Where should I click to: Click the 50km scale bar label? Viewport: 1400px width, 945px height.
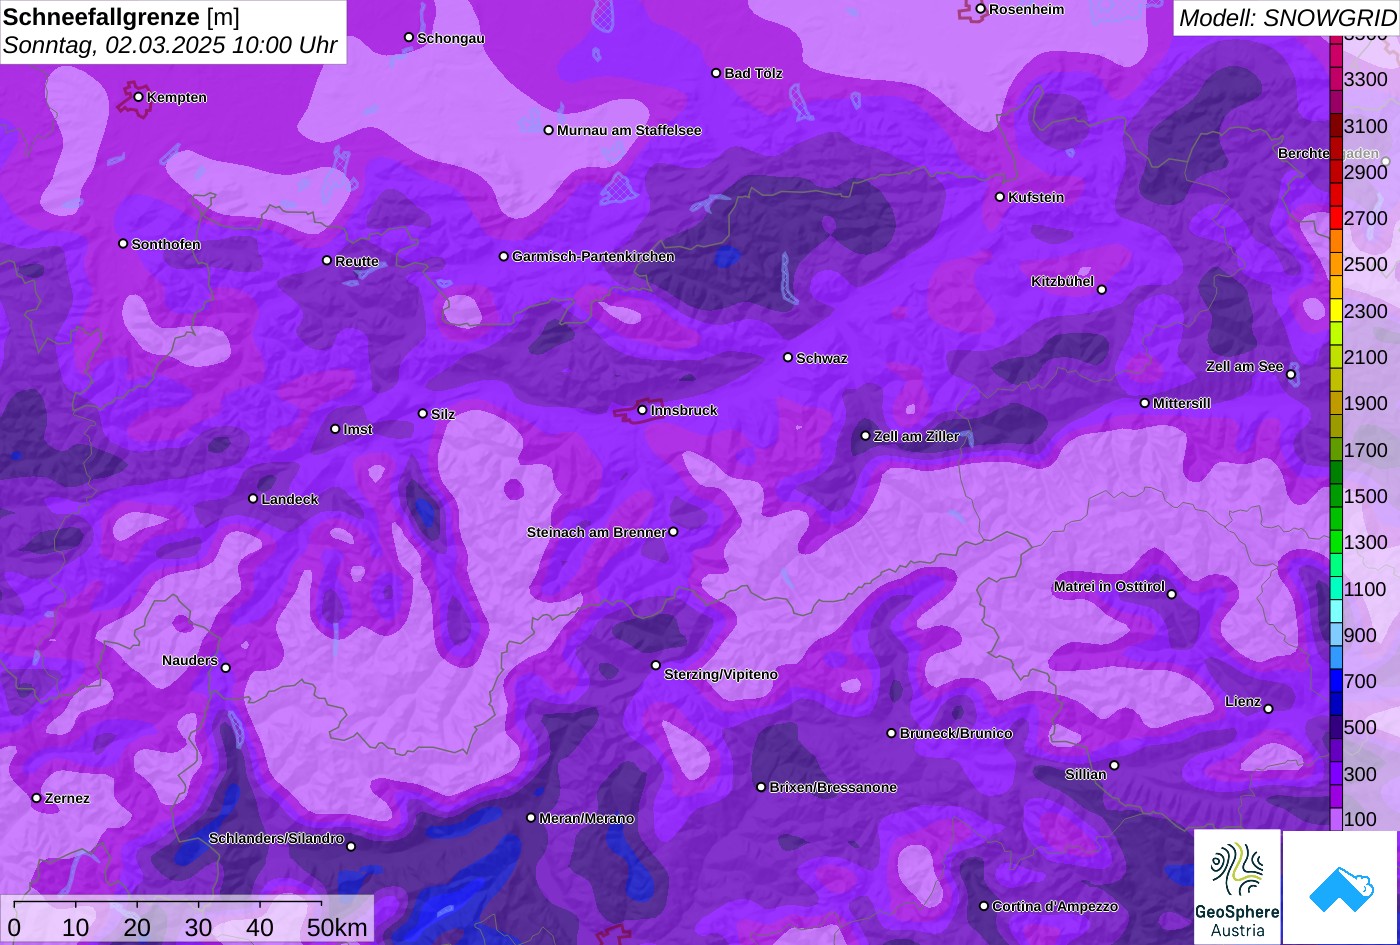[337, 928]
